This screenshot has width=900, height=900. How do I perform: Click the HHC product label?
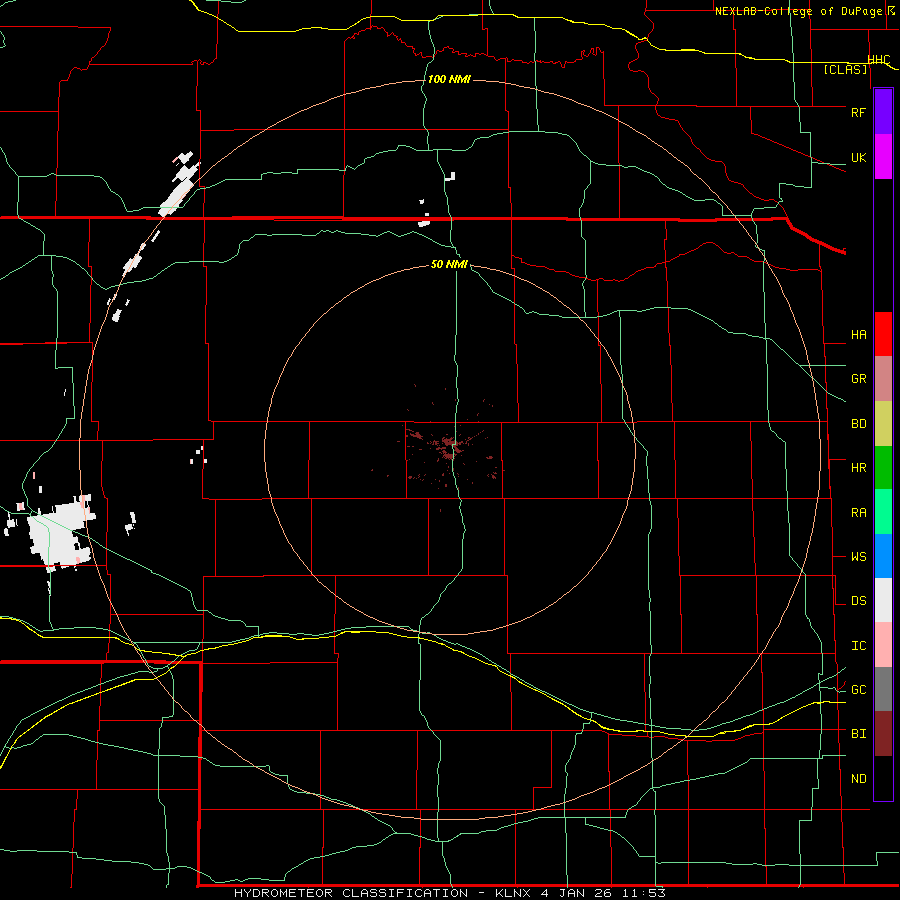coord(879,60)
